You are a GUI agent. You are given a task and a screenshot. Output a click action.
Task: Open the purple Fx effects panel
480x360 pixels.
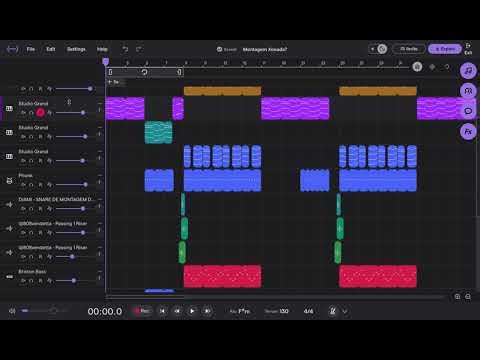[468, 131]
